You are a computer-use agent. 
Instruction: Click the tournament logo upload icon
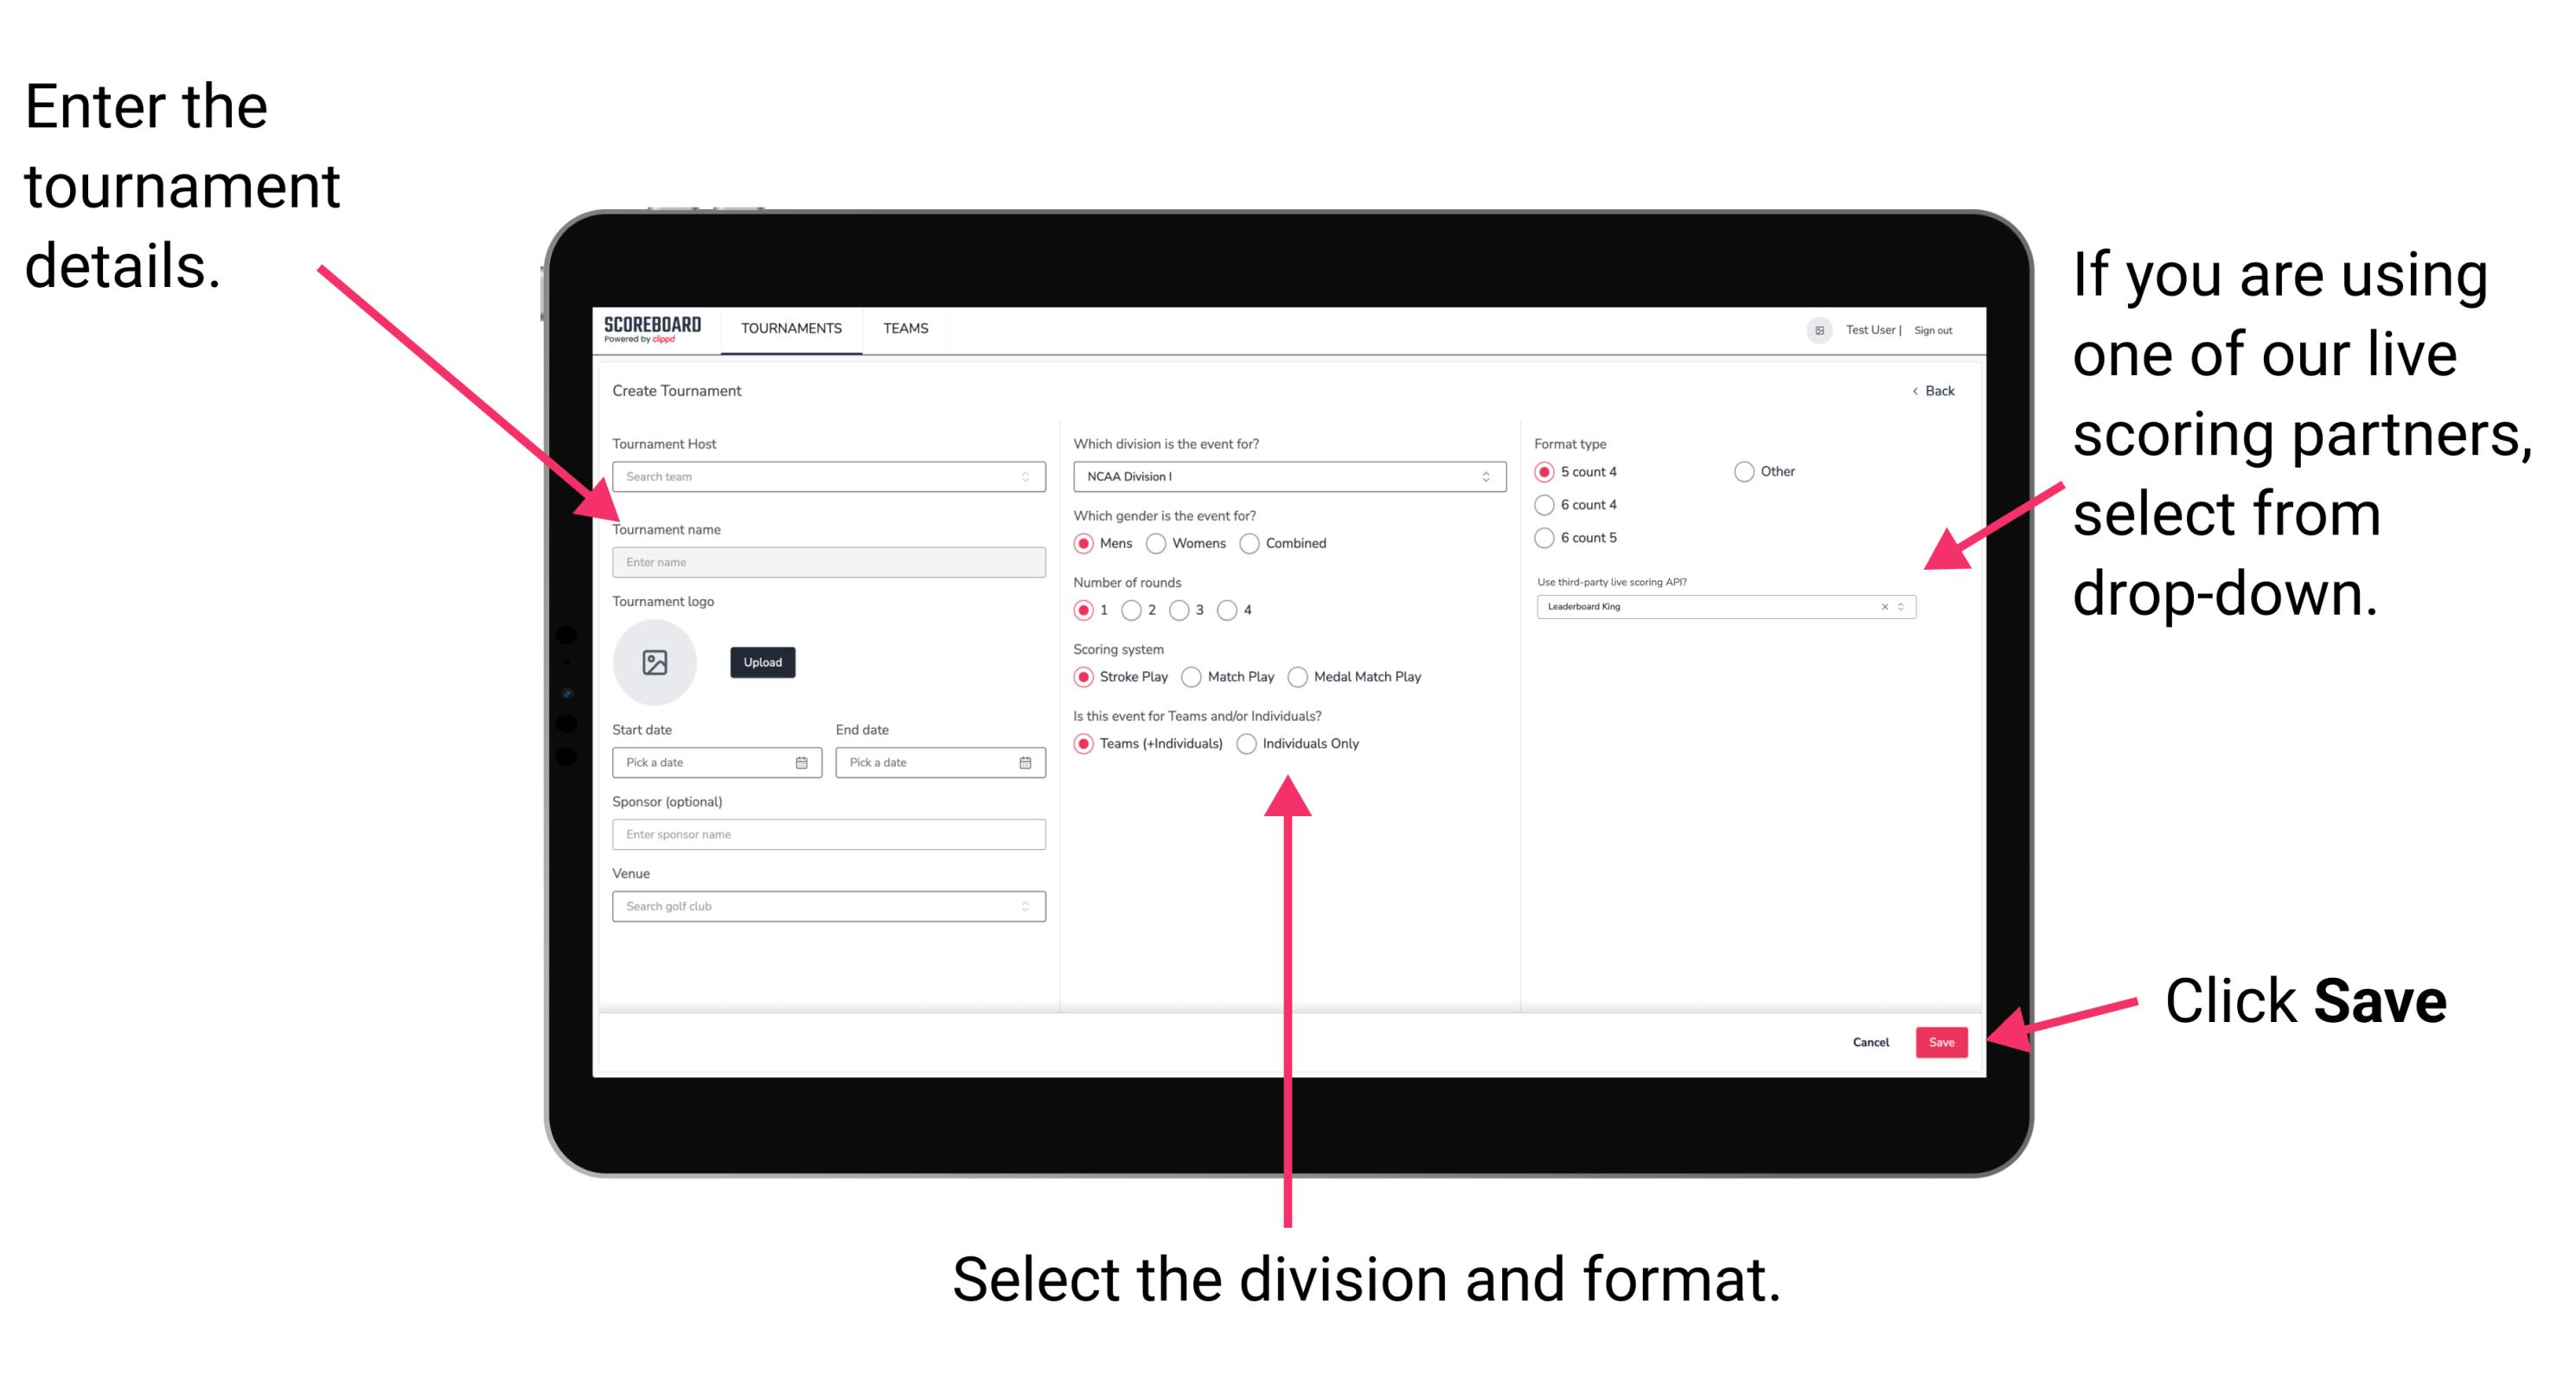tap(655, 662)
